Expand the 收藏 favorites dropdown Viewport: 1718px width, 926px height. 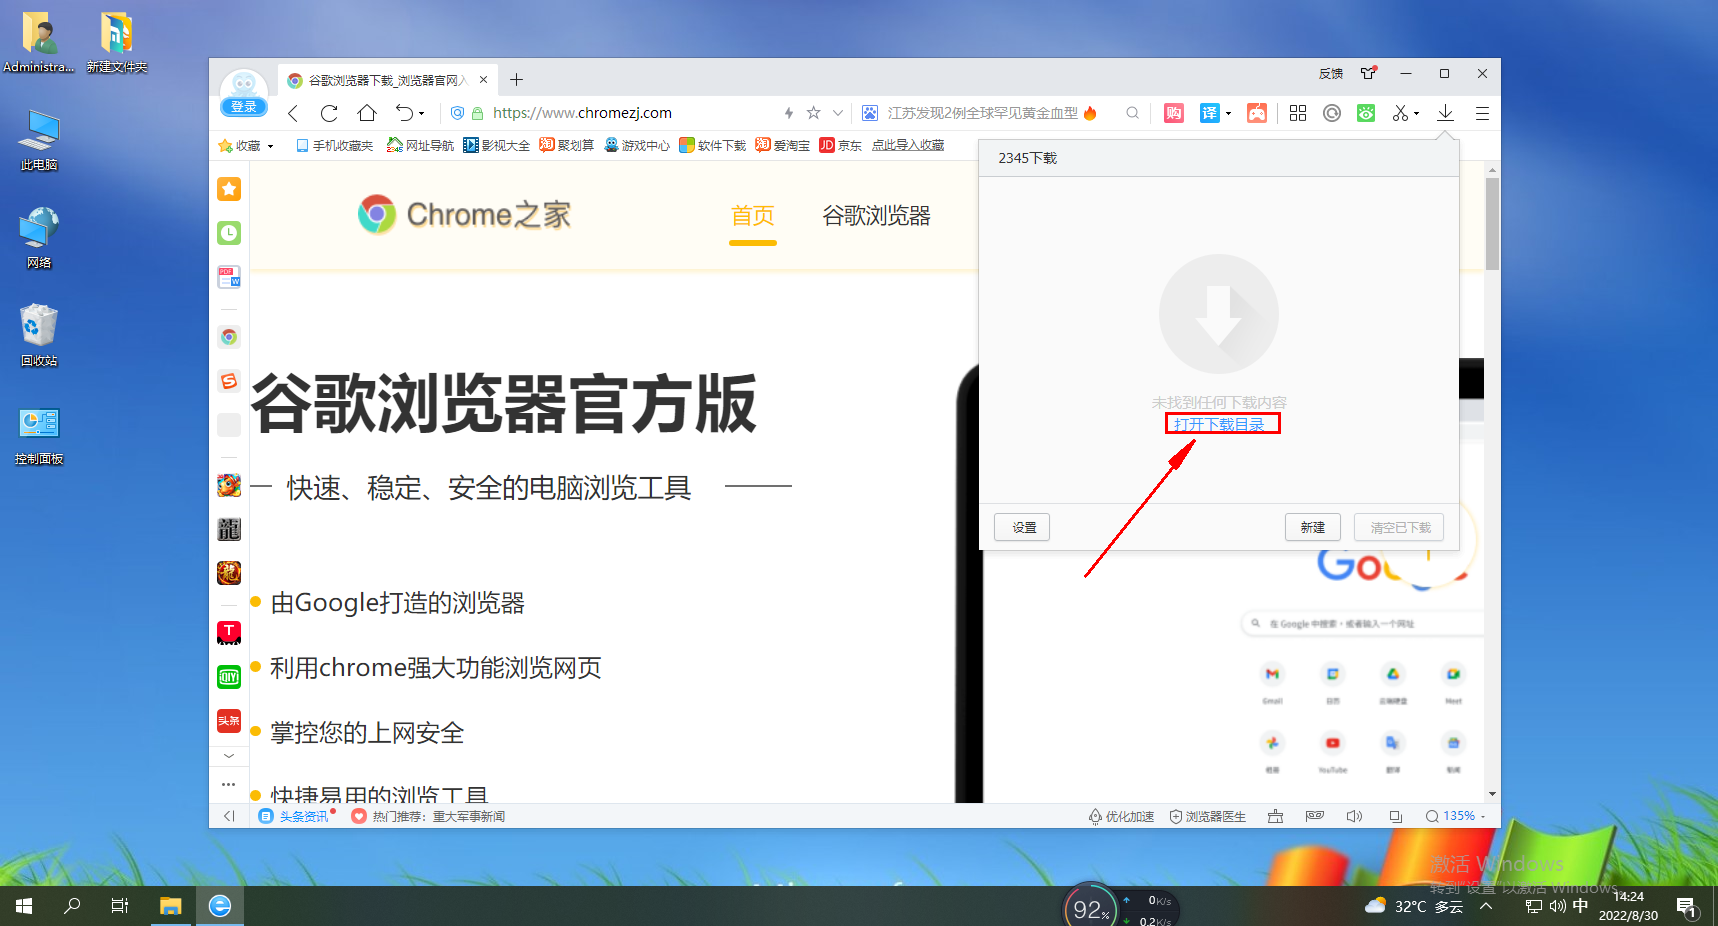click(x=270, y=146)
